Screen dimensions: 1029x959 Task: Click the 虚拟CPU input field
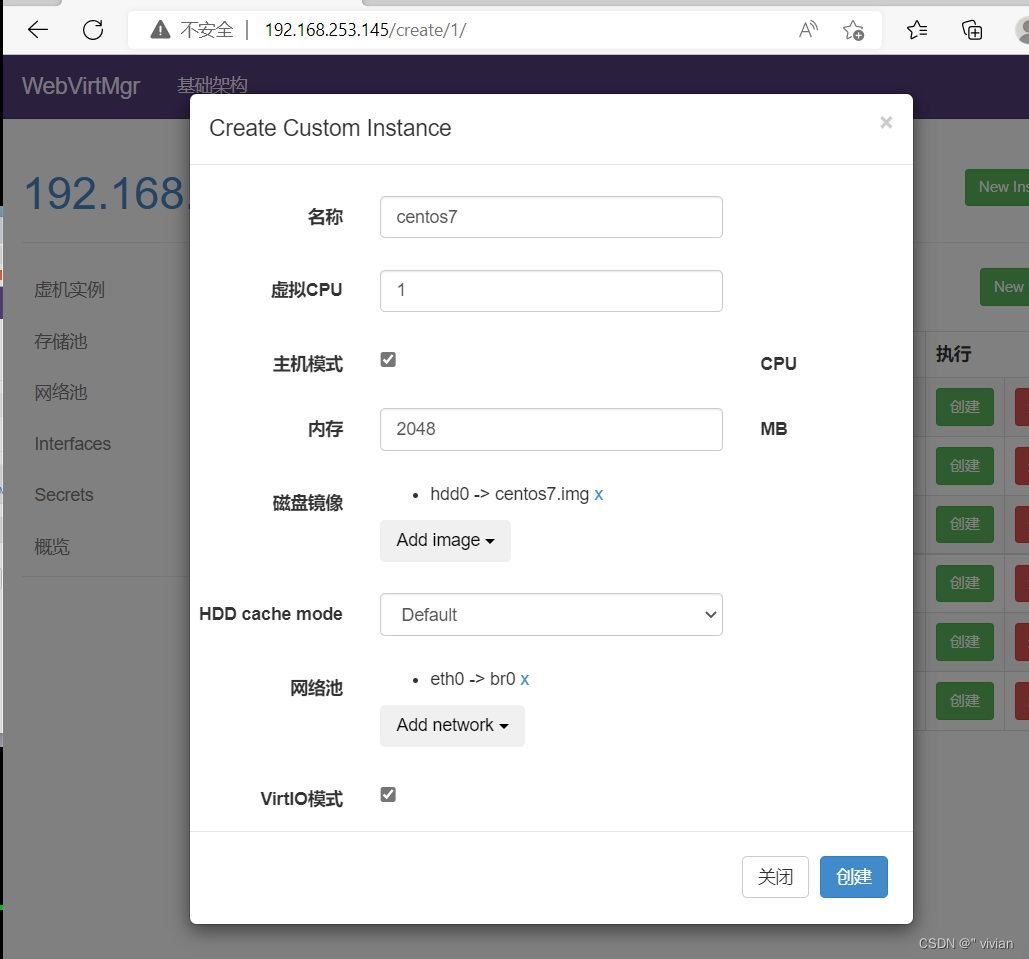tap(551, 290)
